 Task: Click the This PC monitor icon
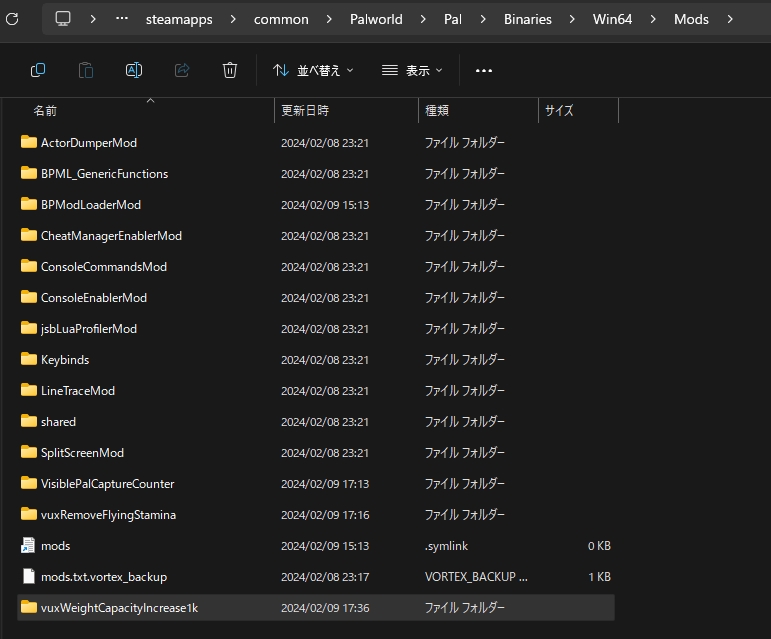click(x=63, y=19)
